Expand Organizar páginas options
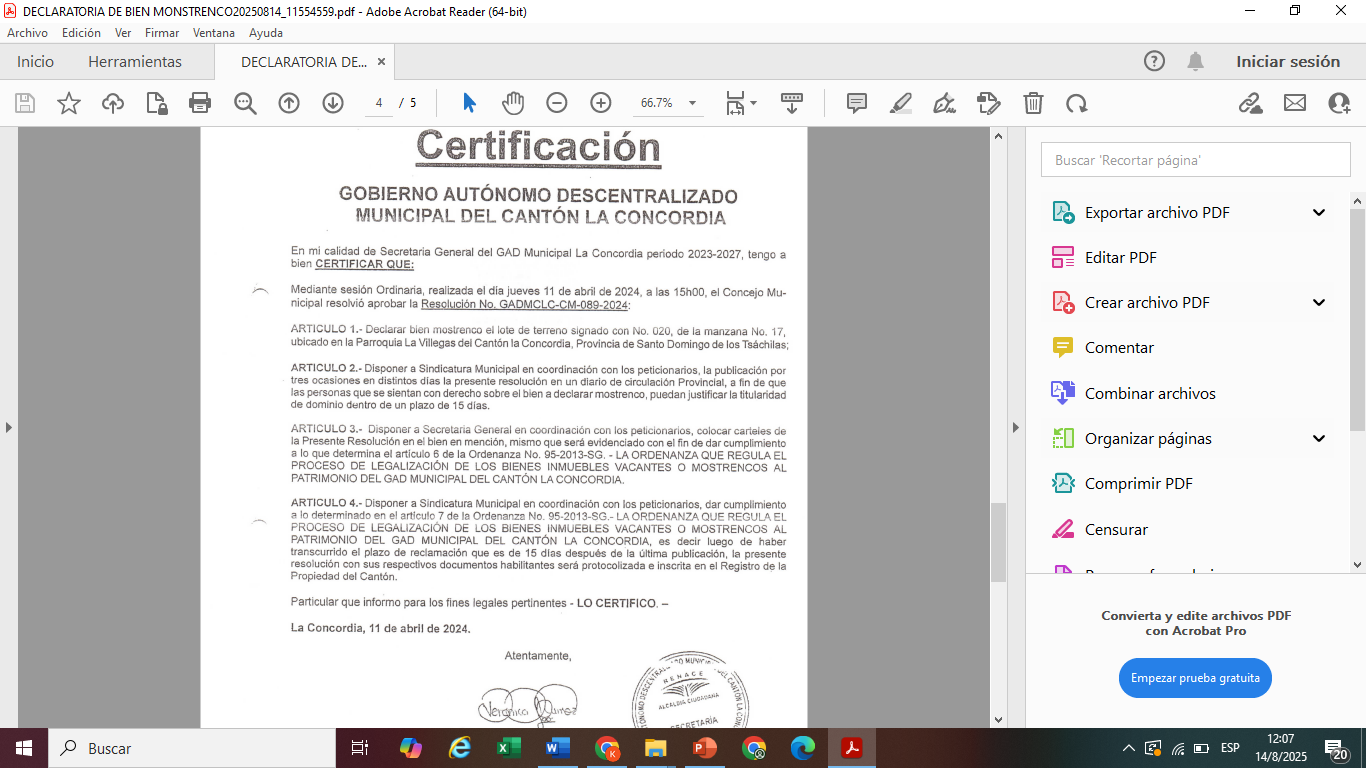 tap(1319, 439)
